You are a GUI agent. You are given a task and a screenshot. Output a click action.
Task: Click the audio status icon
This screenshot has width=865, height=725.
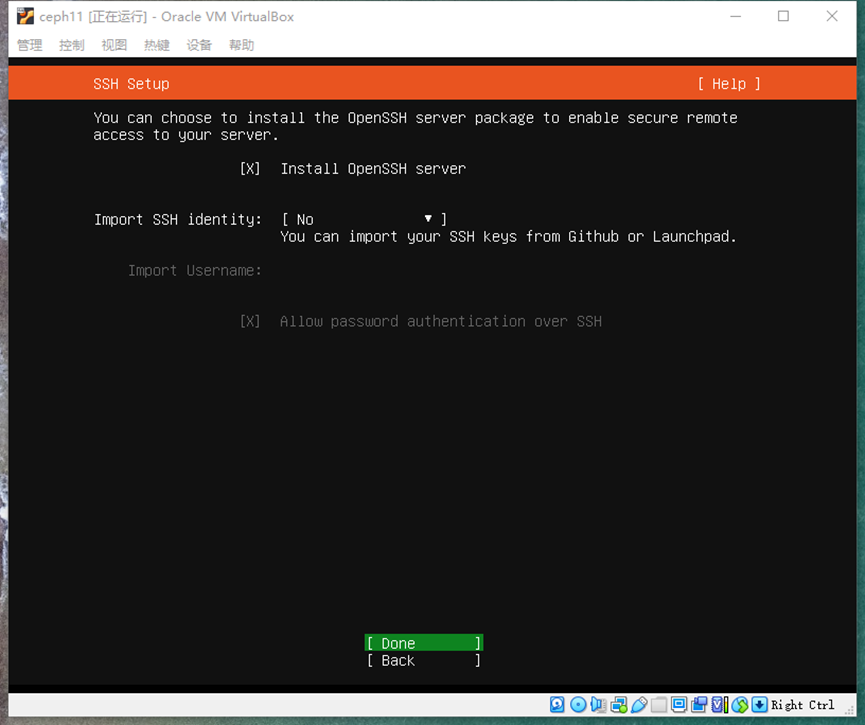[599, 705]
